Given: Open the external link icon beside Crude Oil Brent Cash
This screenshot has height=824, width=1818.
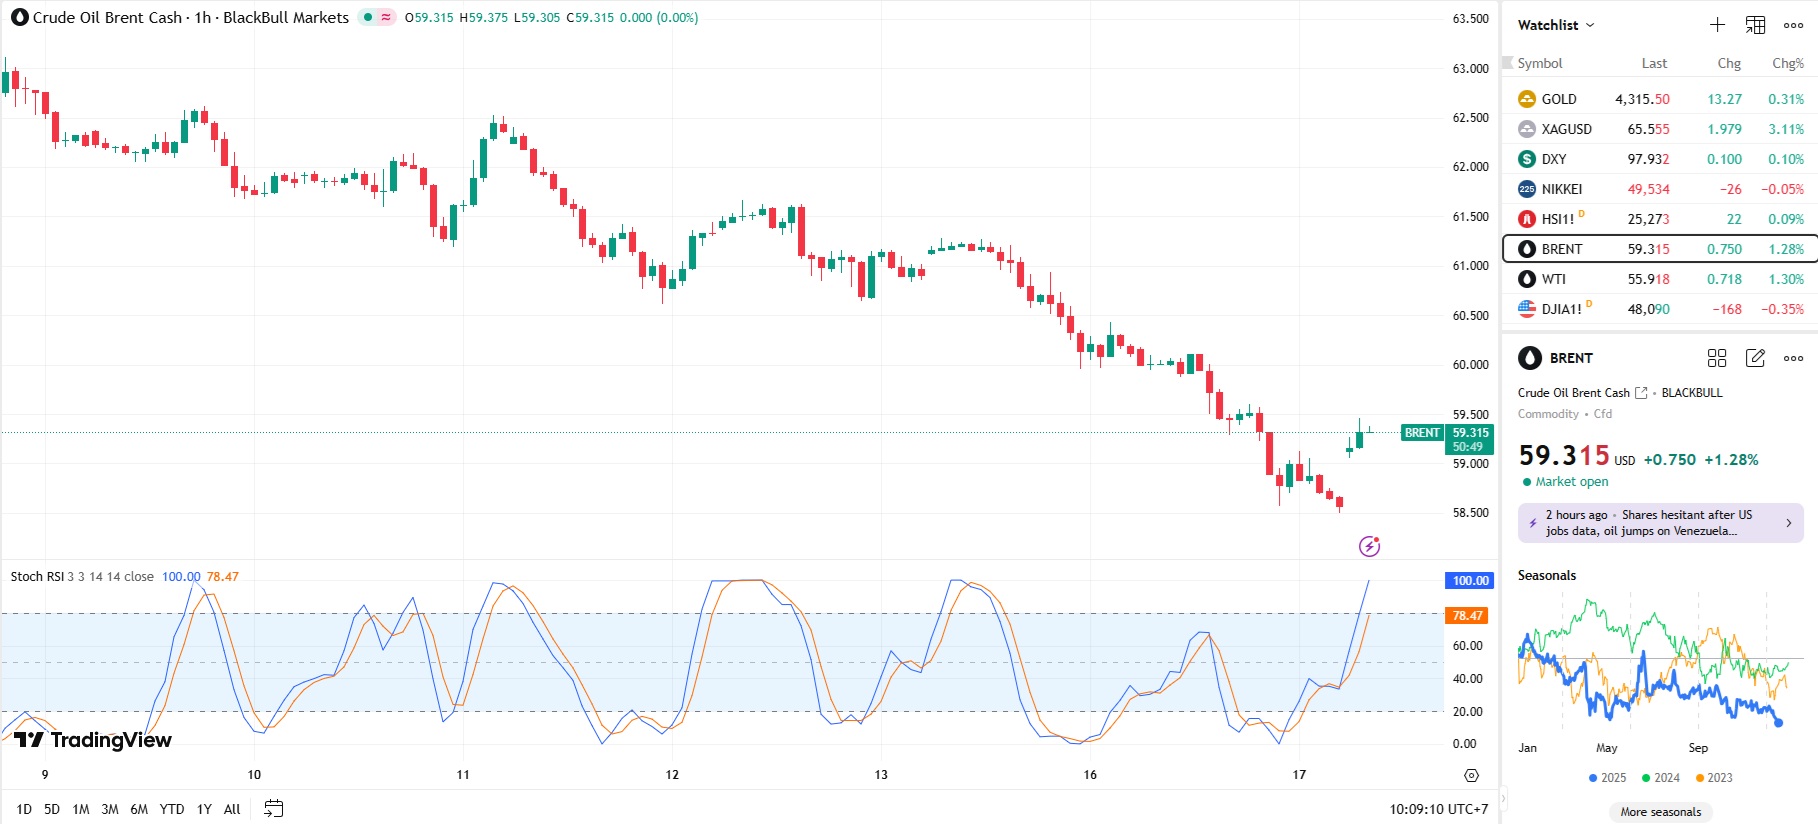Looking at the screenshot, I should (x=1641, y=393).
